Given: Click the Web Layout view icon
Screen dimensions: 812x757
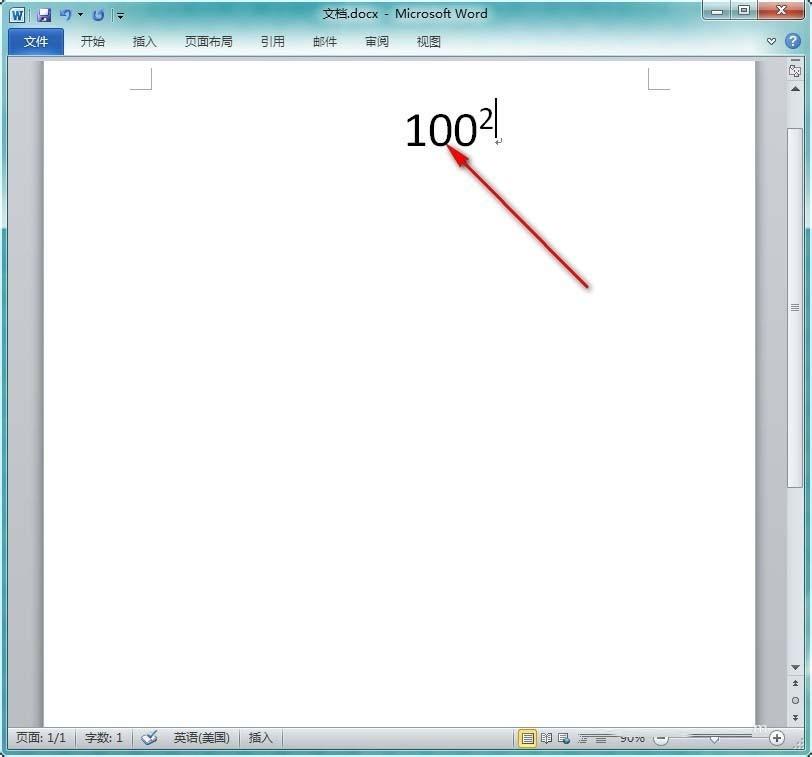Looking at the screenshot, I should [x=563, y=738].
